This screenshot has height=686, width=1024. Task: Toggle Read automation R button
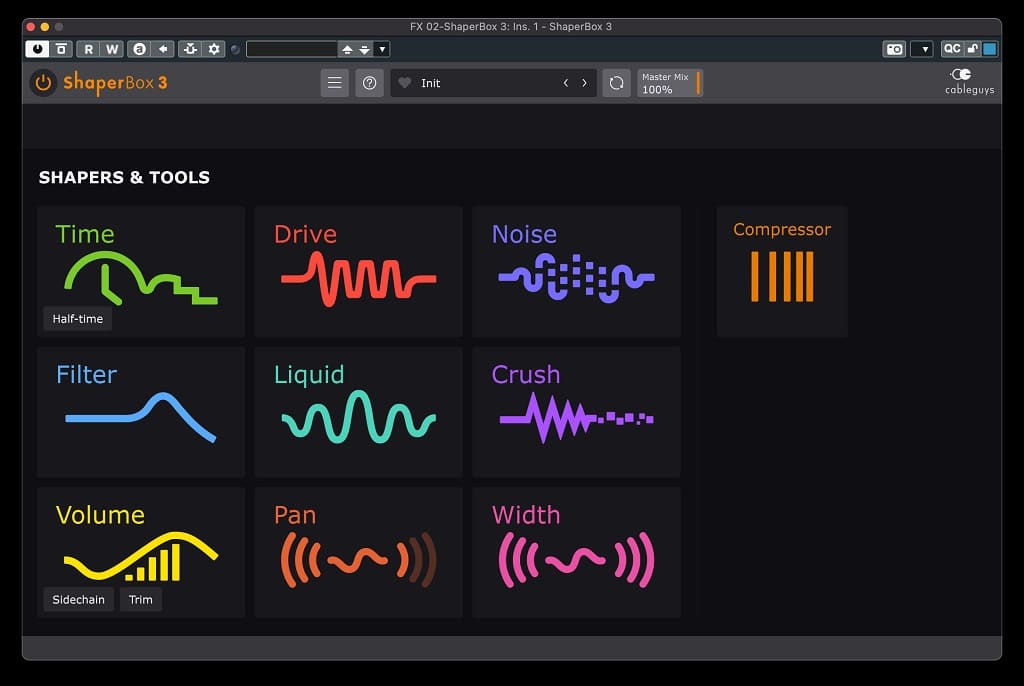(x=88, y=49)
